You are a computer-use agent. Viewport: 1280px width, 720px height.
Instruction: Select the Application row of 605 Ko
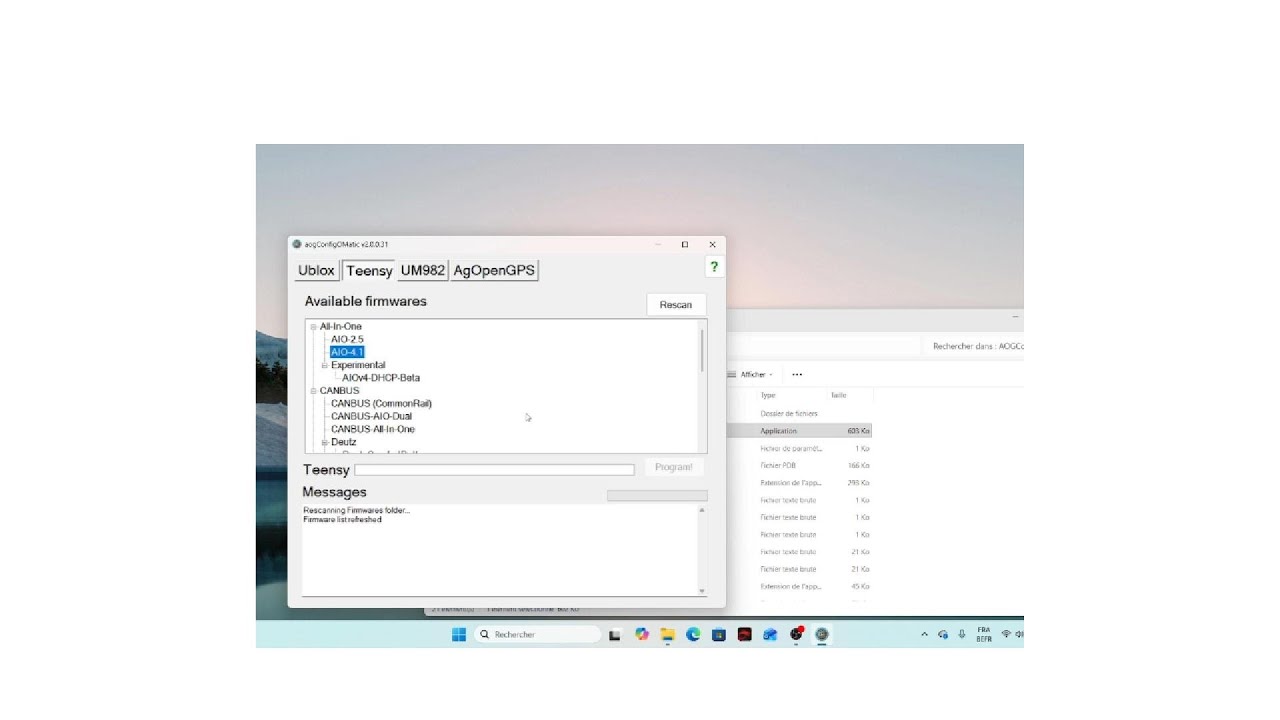(x=800, y=431)
